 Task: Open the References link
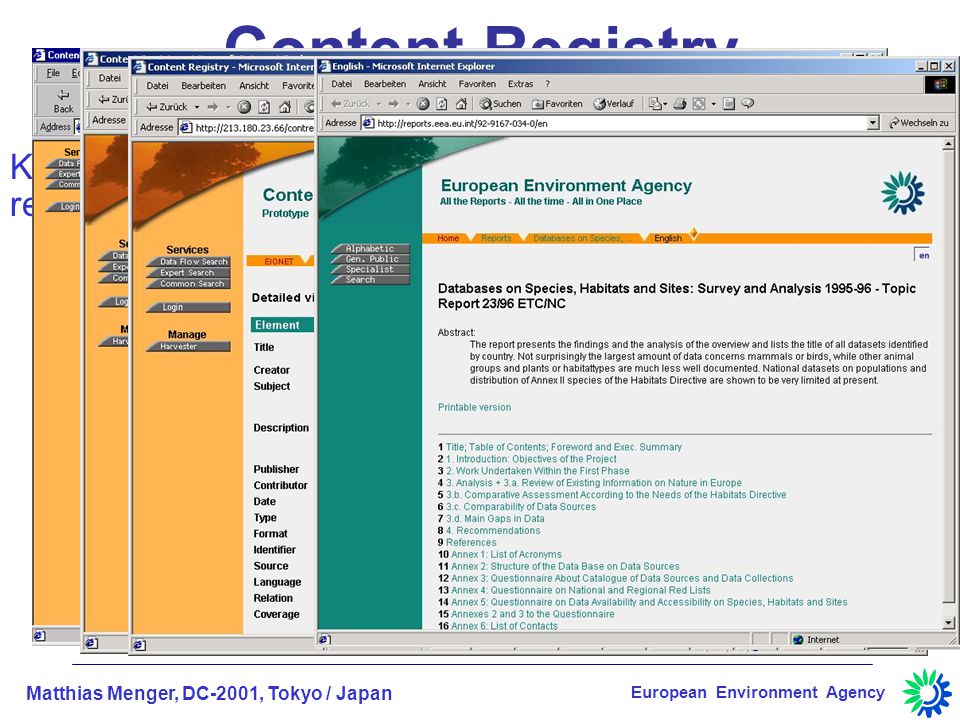click(x=471, y=542)
